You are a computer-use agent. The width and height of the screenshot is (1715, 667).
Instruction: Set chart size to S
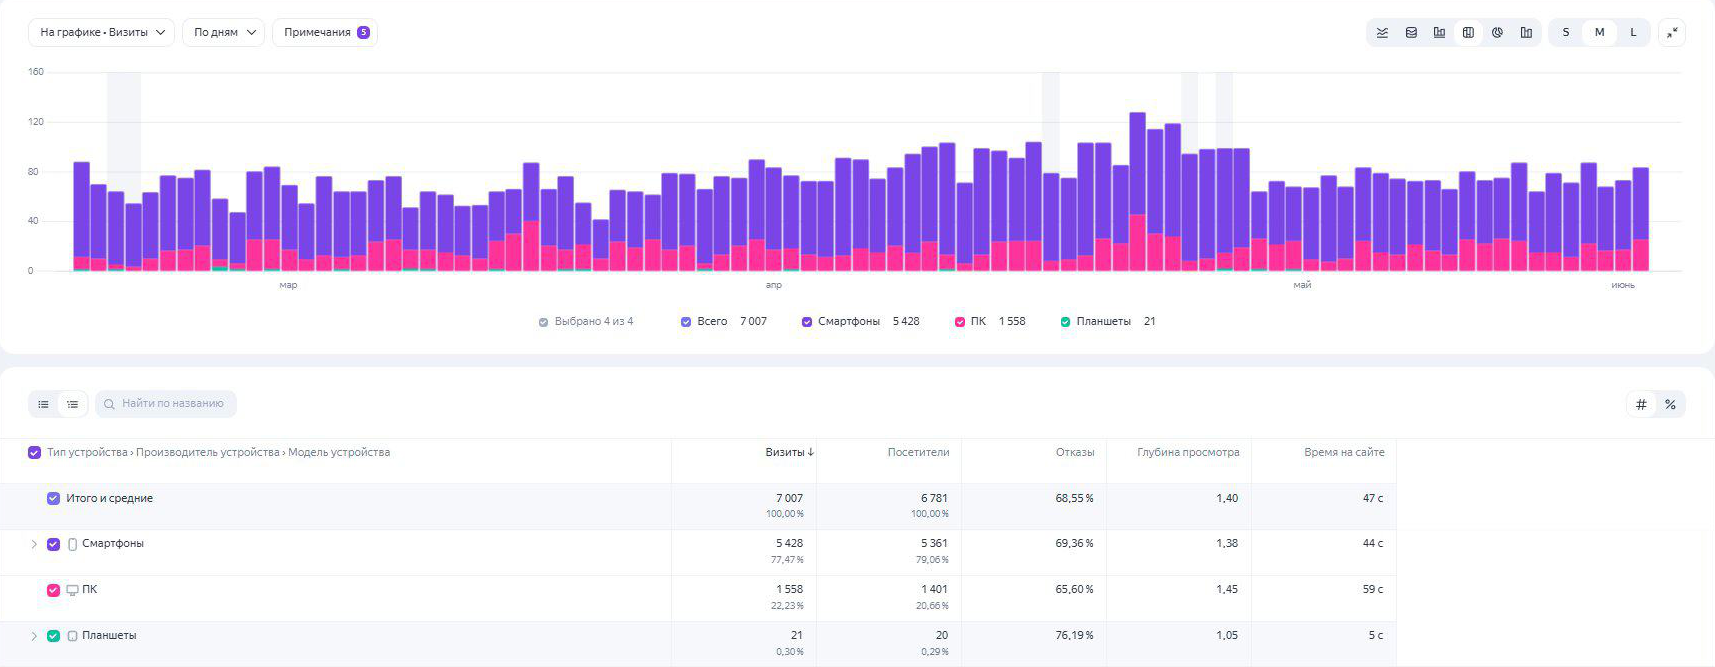1566,33
